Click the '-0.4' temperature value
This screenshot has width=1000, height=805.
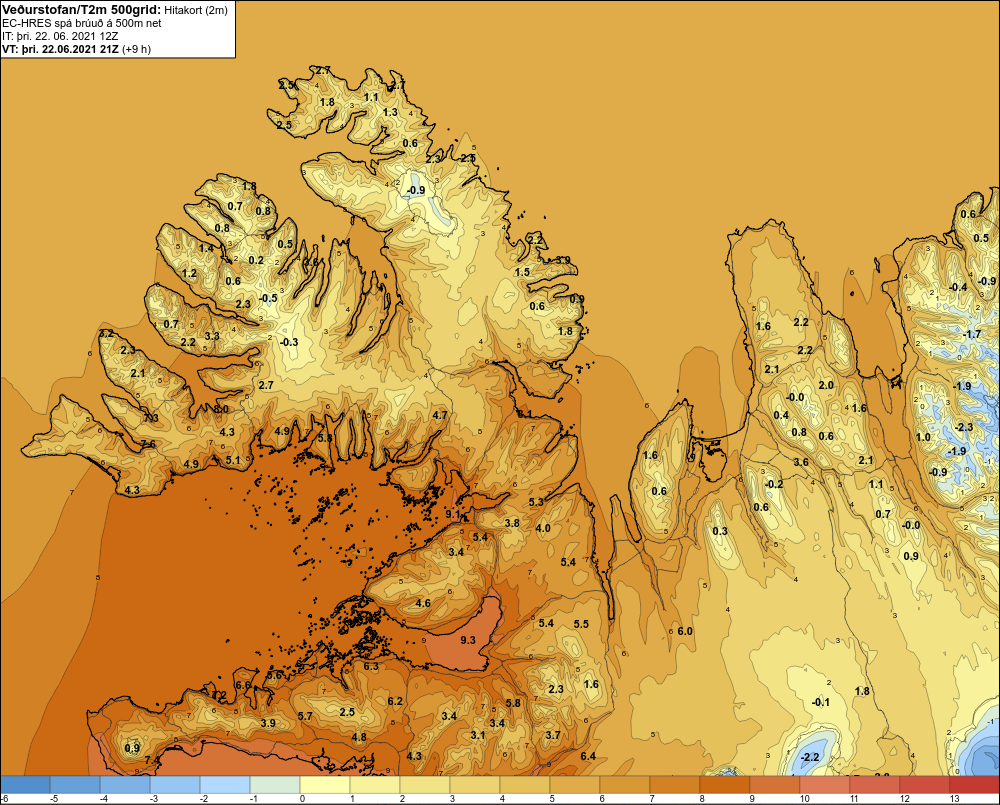pyautogui.click(x=957, y=287)
